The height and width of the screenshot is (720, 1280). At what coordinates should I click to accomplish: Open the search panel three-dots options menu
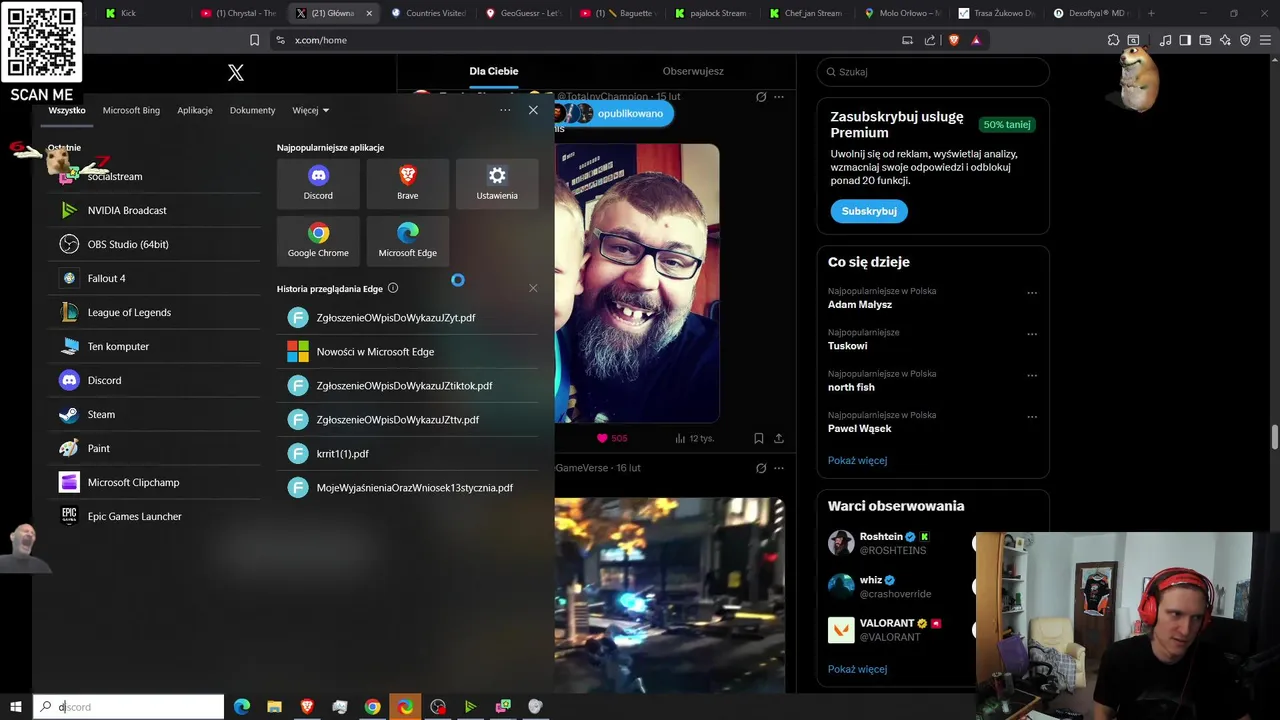tap(505, 110)
